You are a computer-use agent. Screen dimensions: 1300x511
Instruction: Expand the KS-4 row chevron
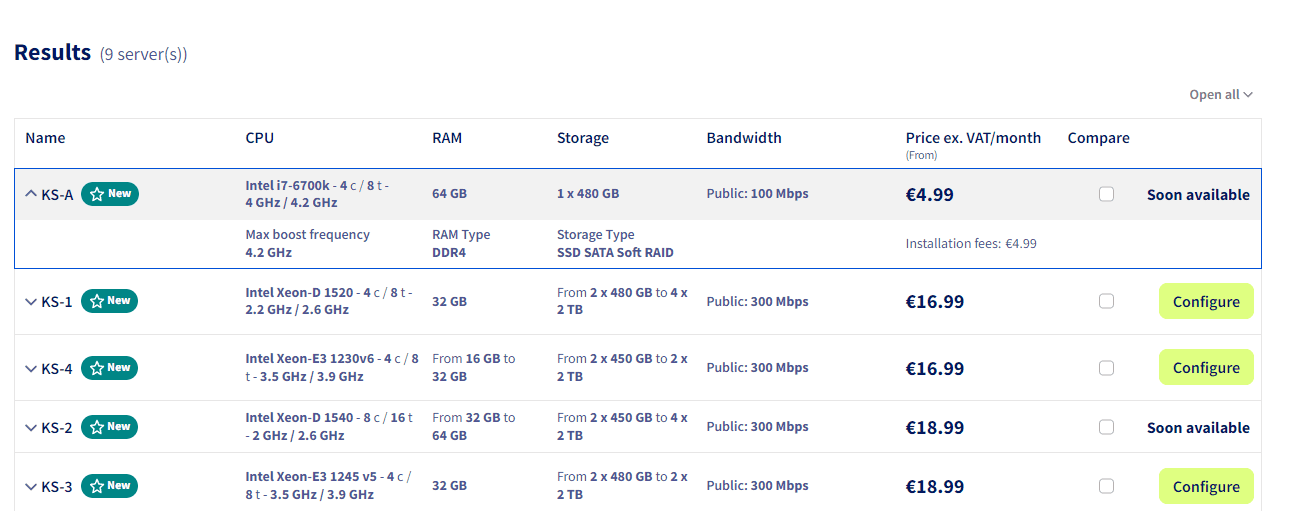click(x=30, y=368)
